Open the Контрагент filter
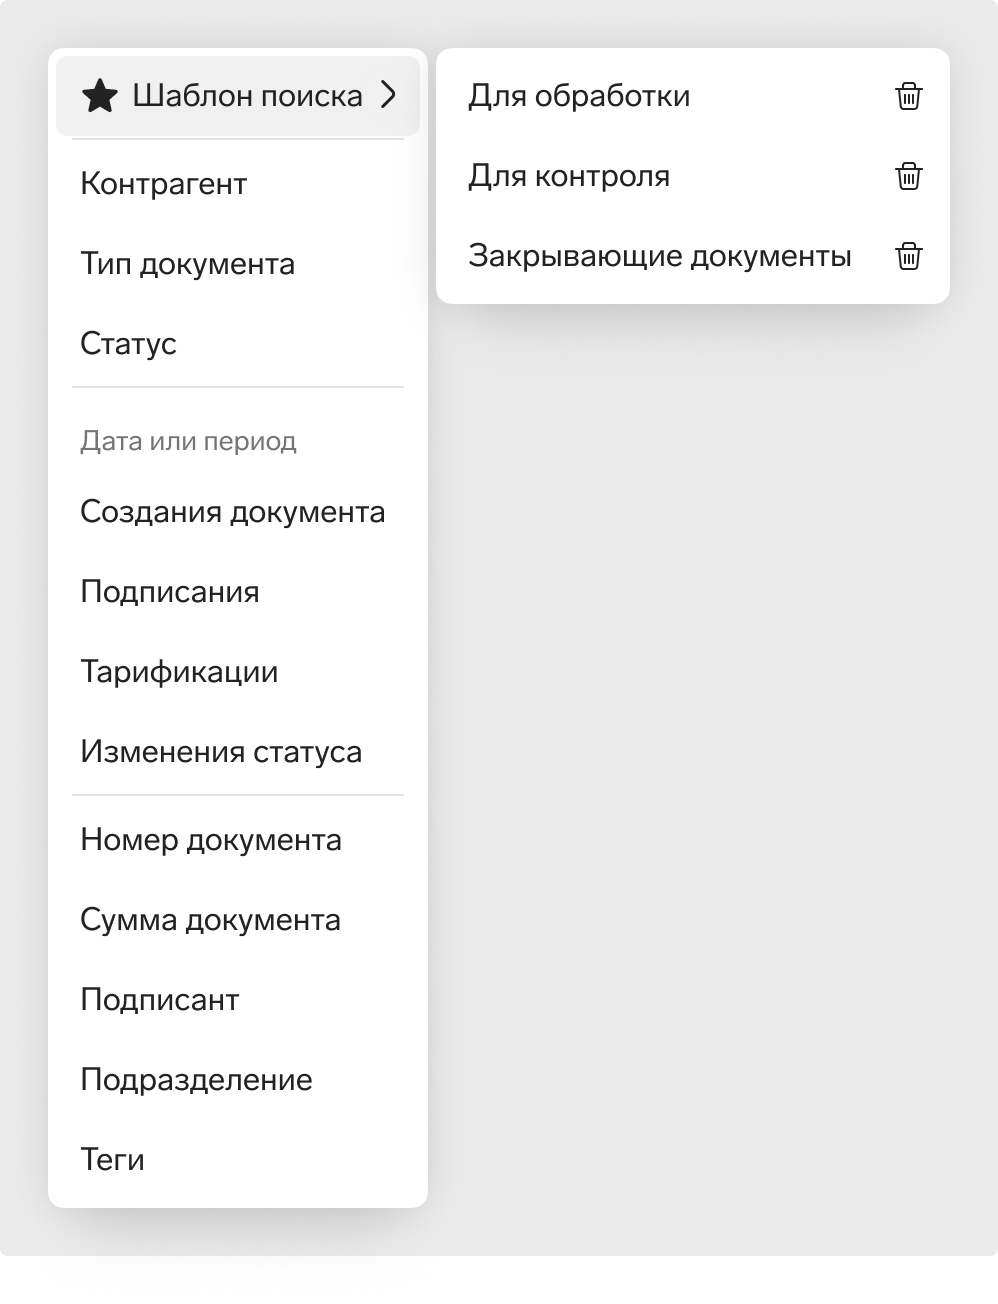Viewport: 998px width, 1304px height. coord(238,184)
